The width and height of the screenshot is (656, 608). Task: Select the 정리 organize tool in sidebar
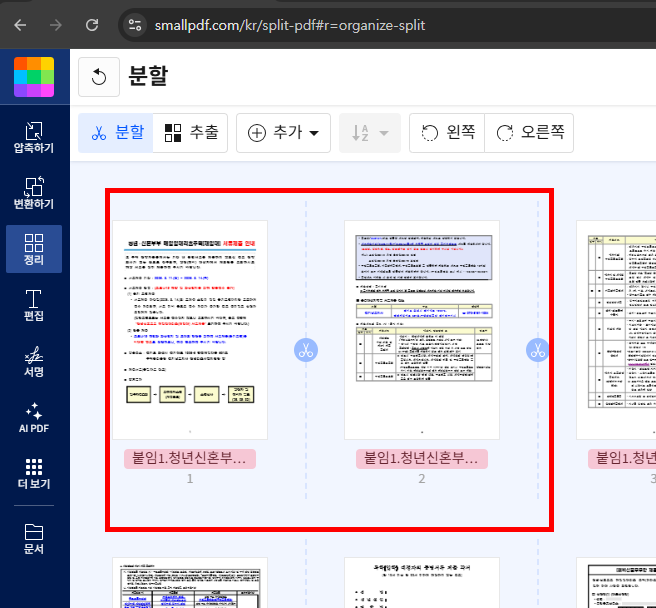[34, 249]
